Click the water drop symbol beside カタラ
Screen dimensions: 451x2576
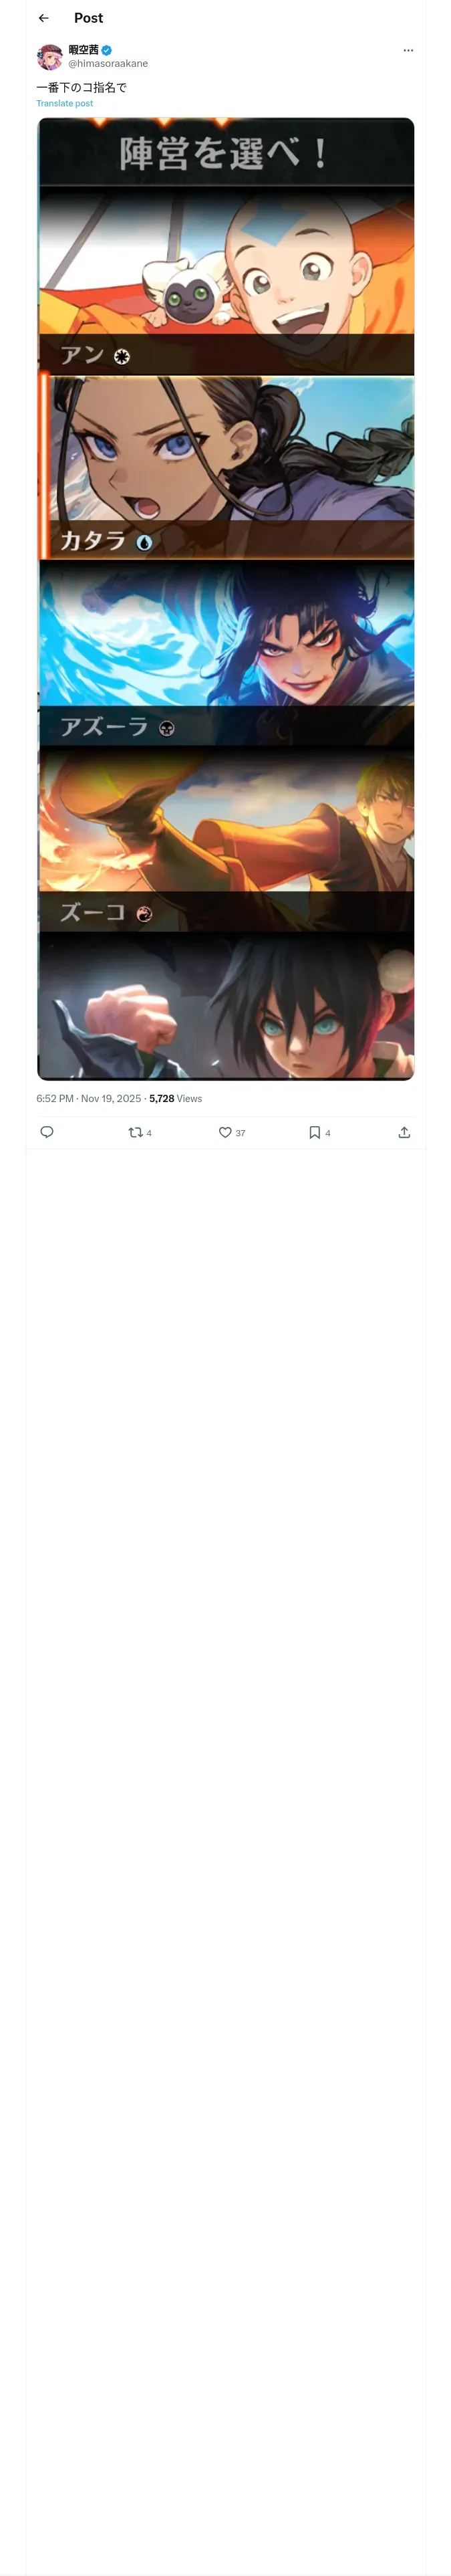coord(144,542)
